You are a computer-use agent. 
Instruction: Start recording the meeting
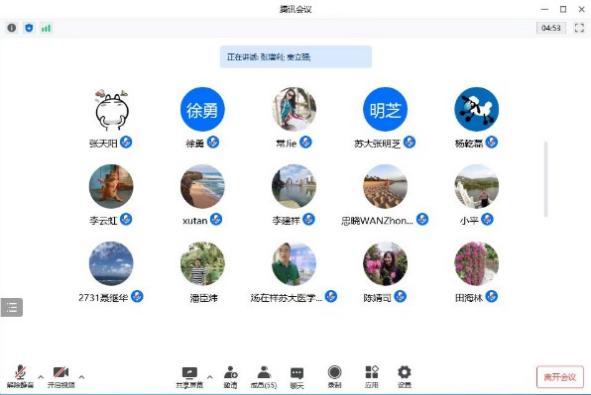point(334,377)
